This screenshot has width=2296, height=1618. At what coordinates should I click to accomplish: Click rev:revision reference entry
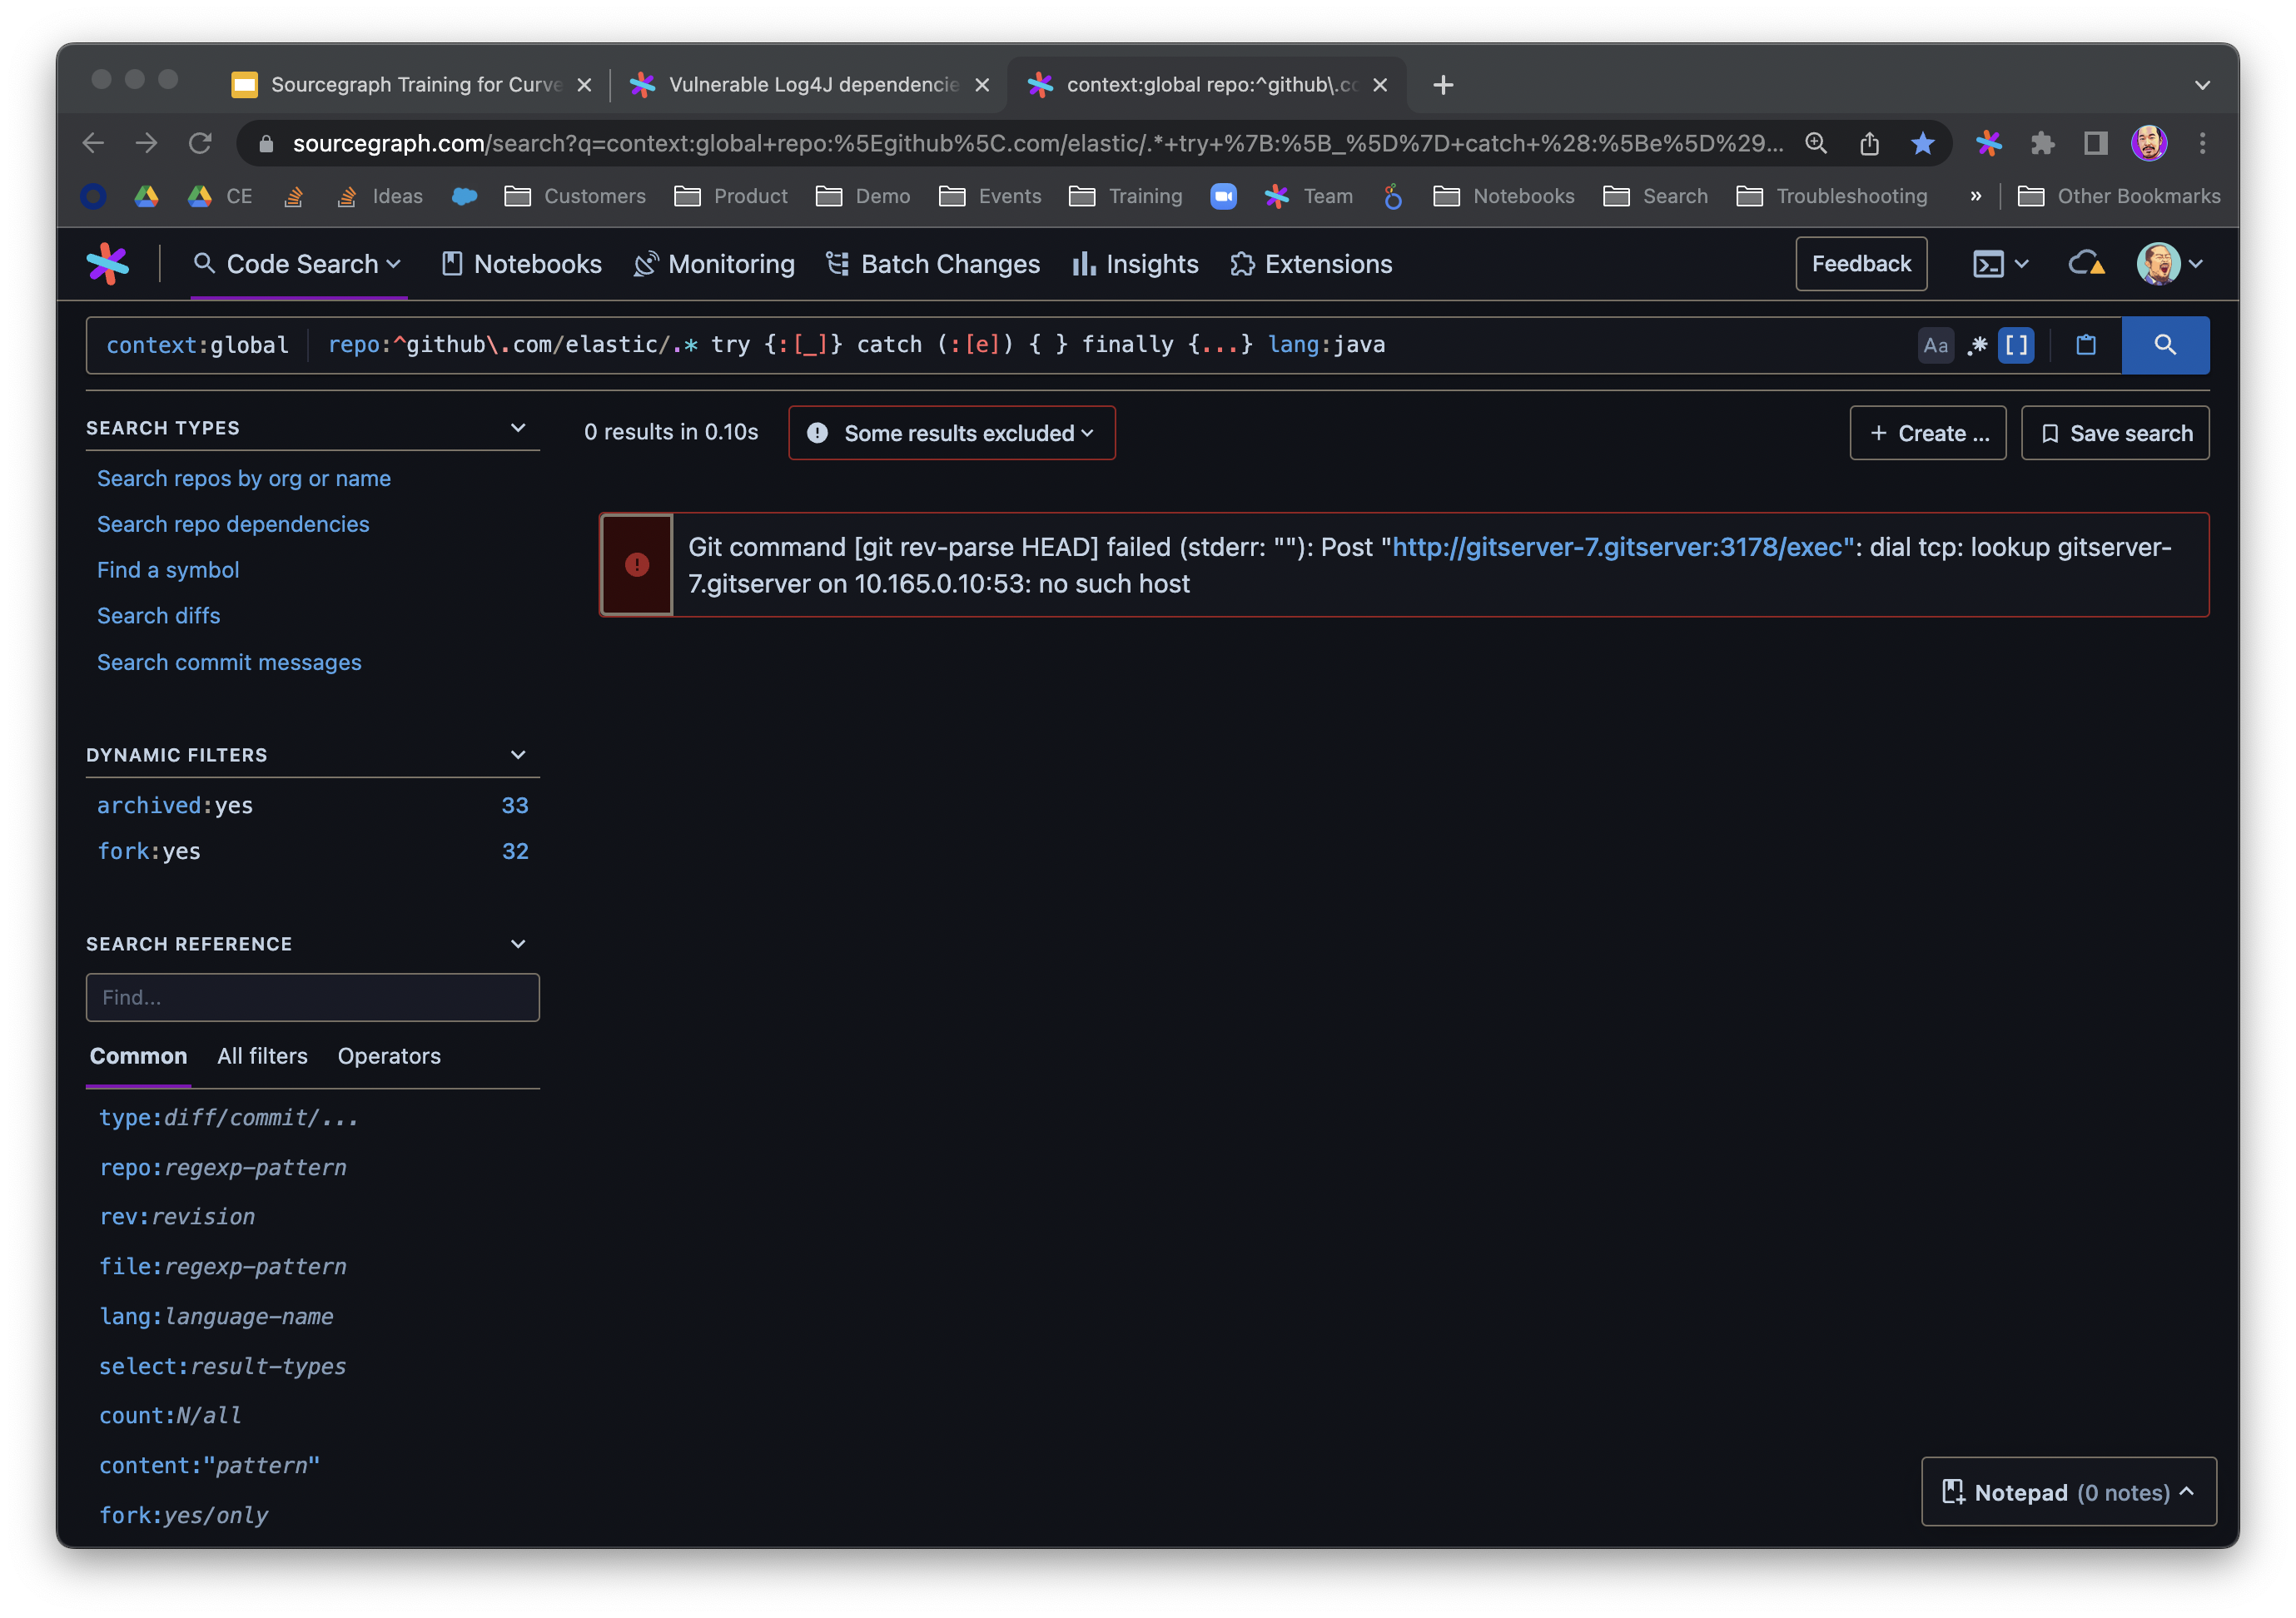177,1217
